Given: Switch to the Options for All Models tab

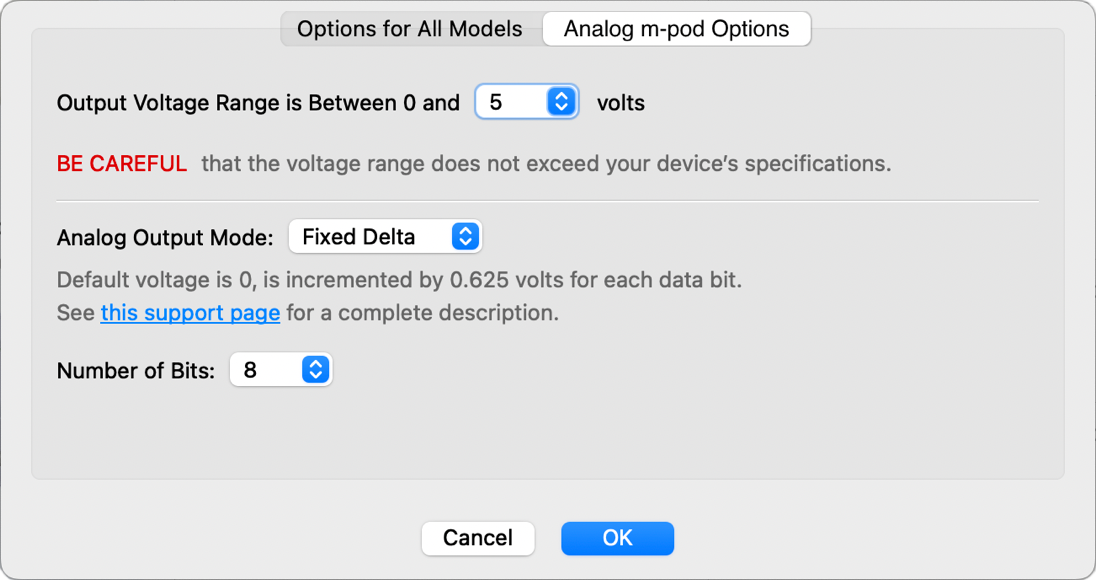Looking at the screenshot, I should click(410, 28).
